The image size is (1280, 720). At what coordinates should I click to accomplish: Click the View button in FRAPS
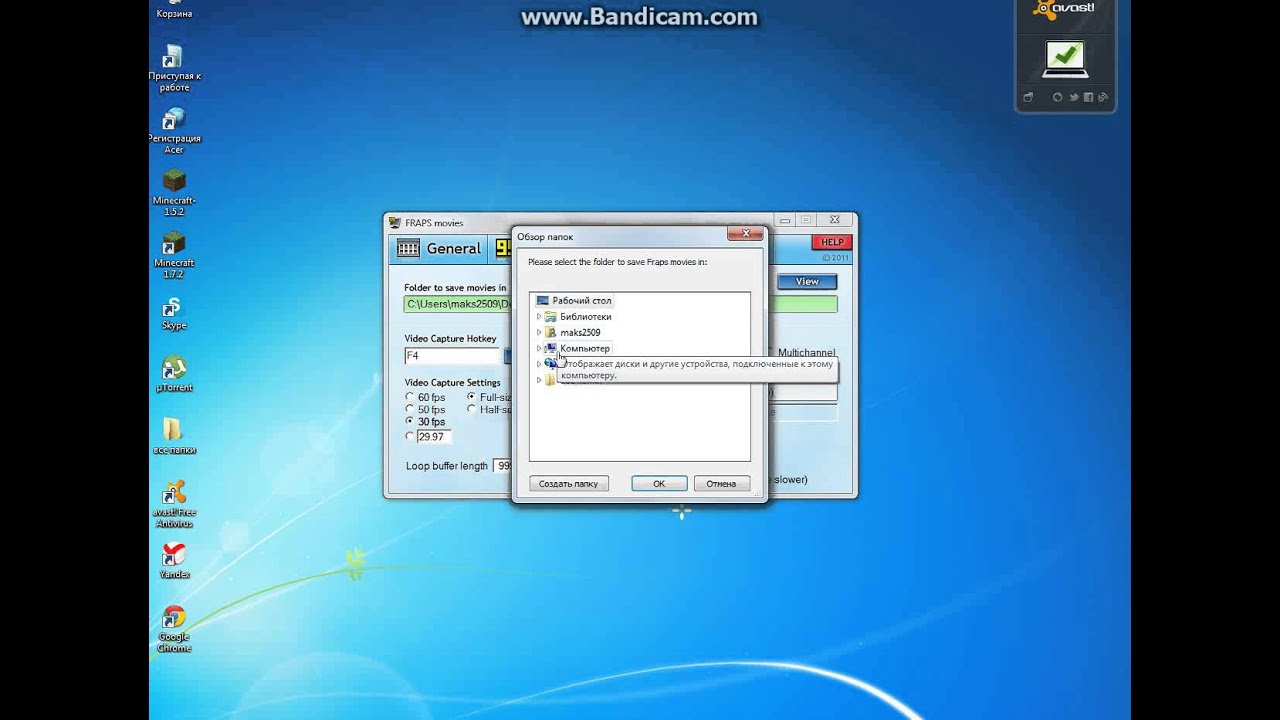(x=807, y=282)
